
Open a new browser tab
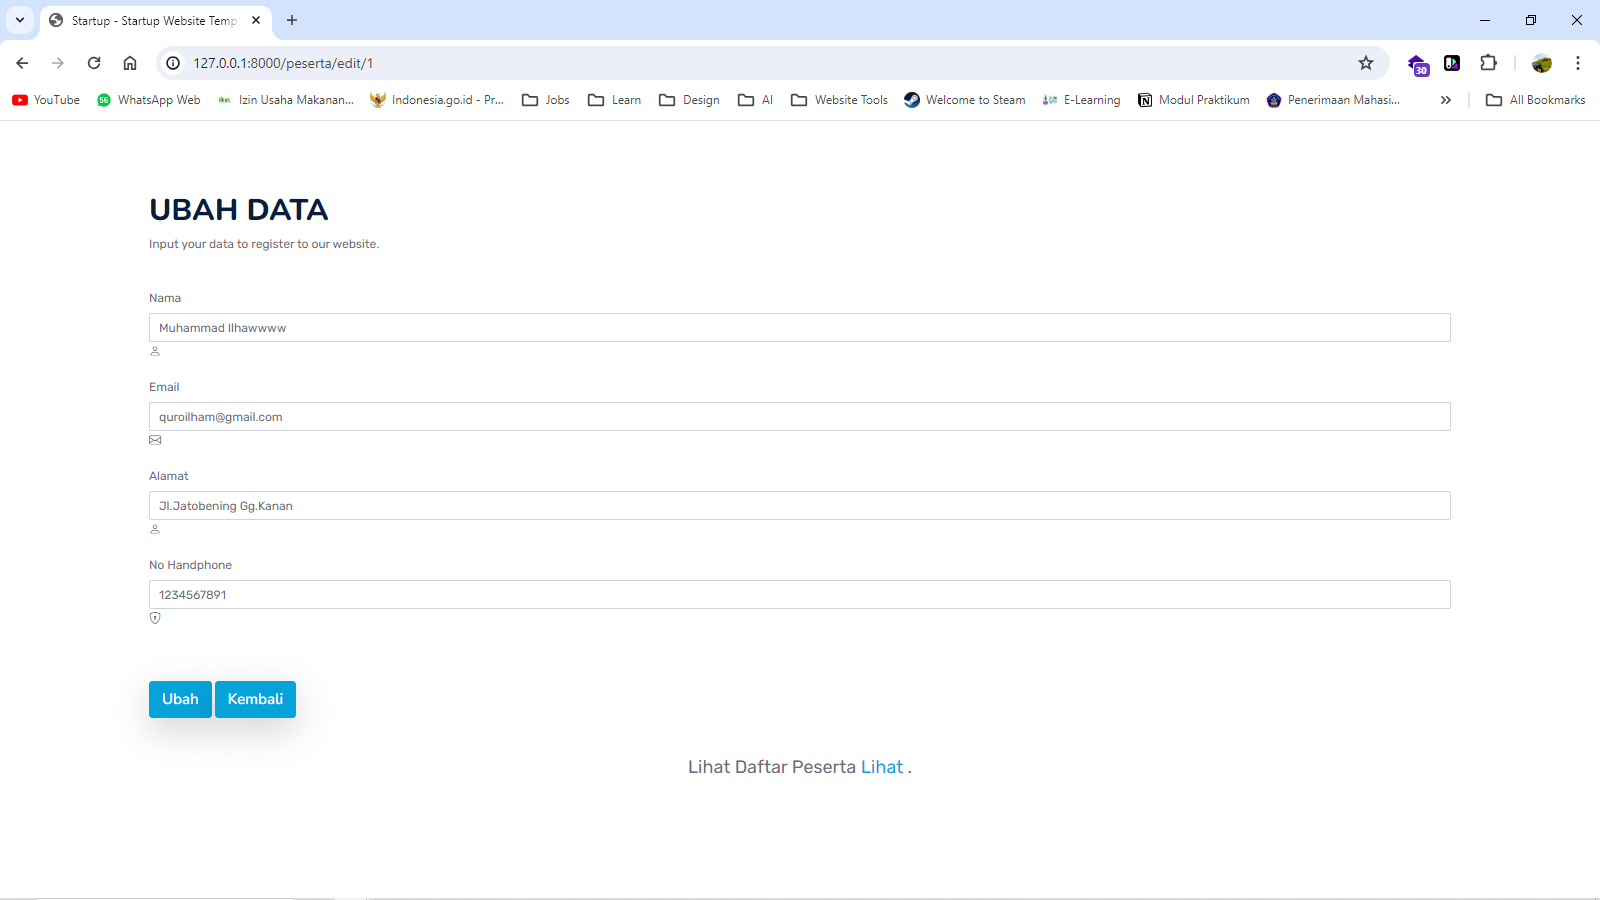[x=292, y=20]
